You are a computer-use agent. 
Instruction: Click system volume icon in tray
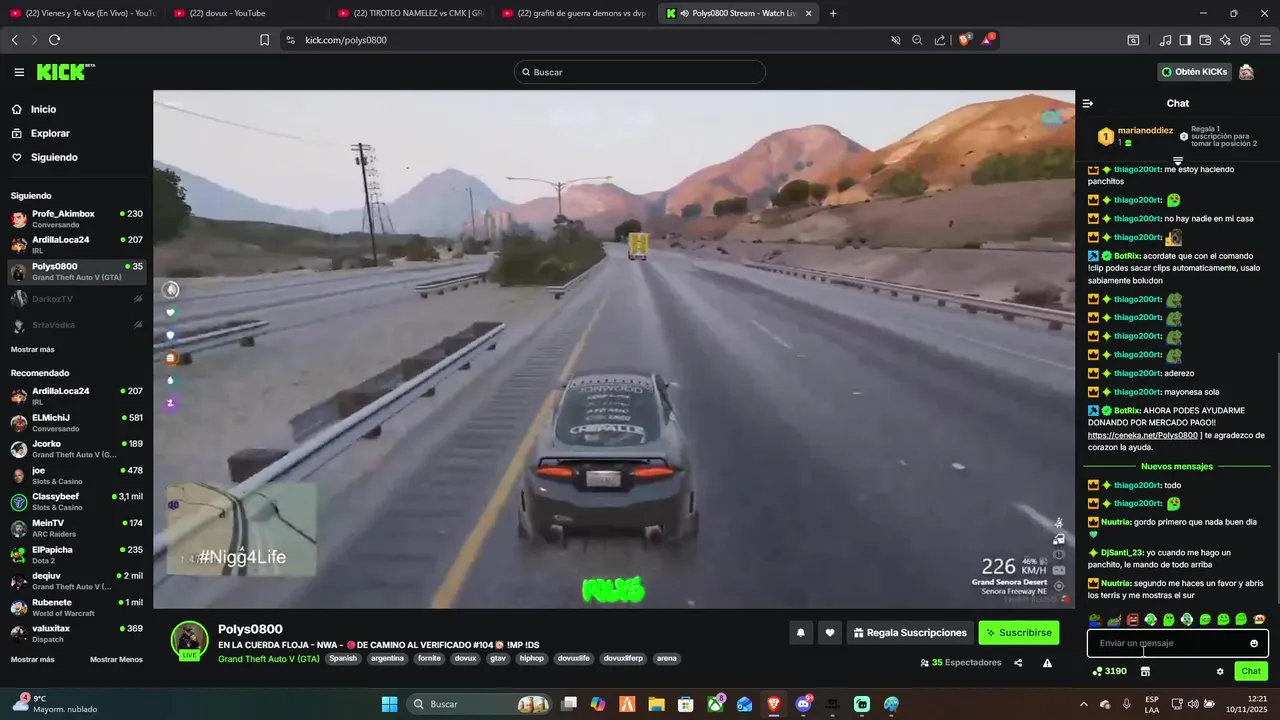coord(1194,704)
